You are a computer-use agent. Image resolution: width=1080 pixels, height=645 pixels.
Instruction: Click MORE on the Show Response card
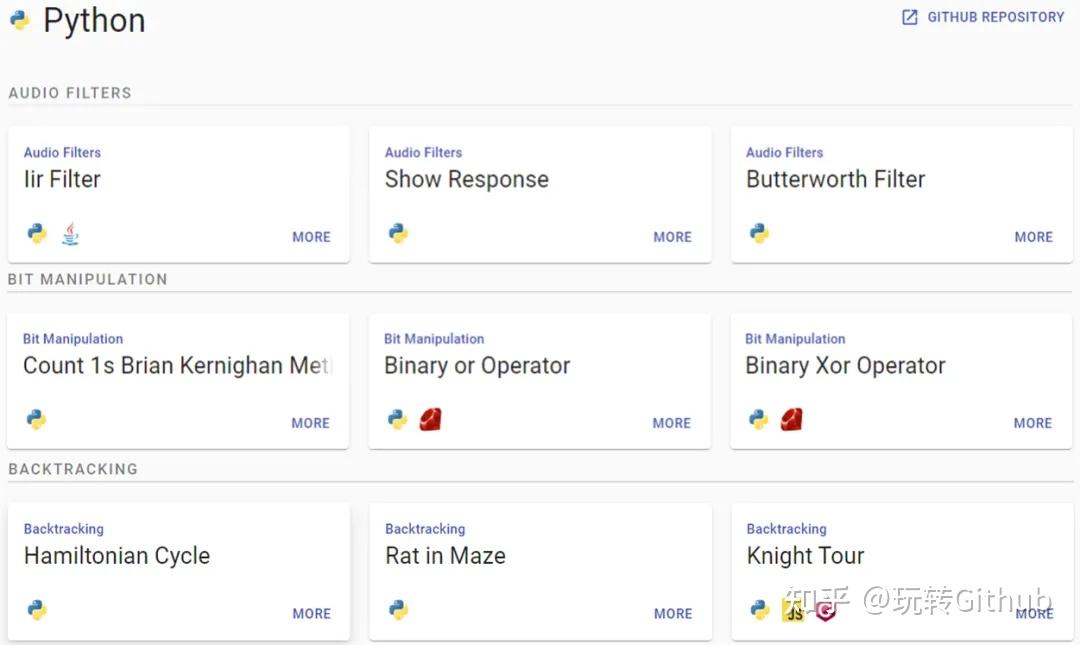tap(672, 237)
